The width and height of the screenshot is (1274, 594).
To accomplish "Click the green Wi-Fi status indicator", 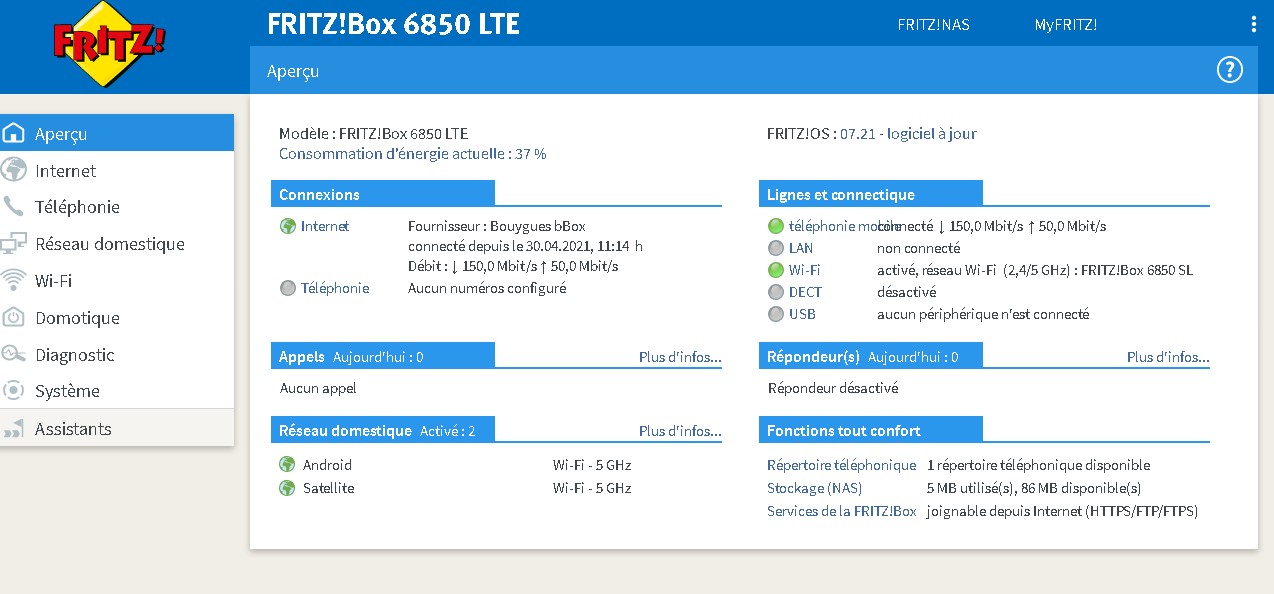I will [776, 270].
